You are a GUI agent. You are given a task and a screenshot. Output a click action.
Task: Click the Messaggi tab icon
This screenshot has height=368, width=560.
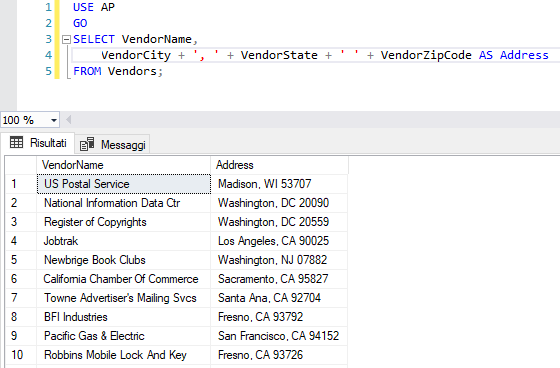pyautogui.click(x=87, y=144)
